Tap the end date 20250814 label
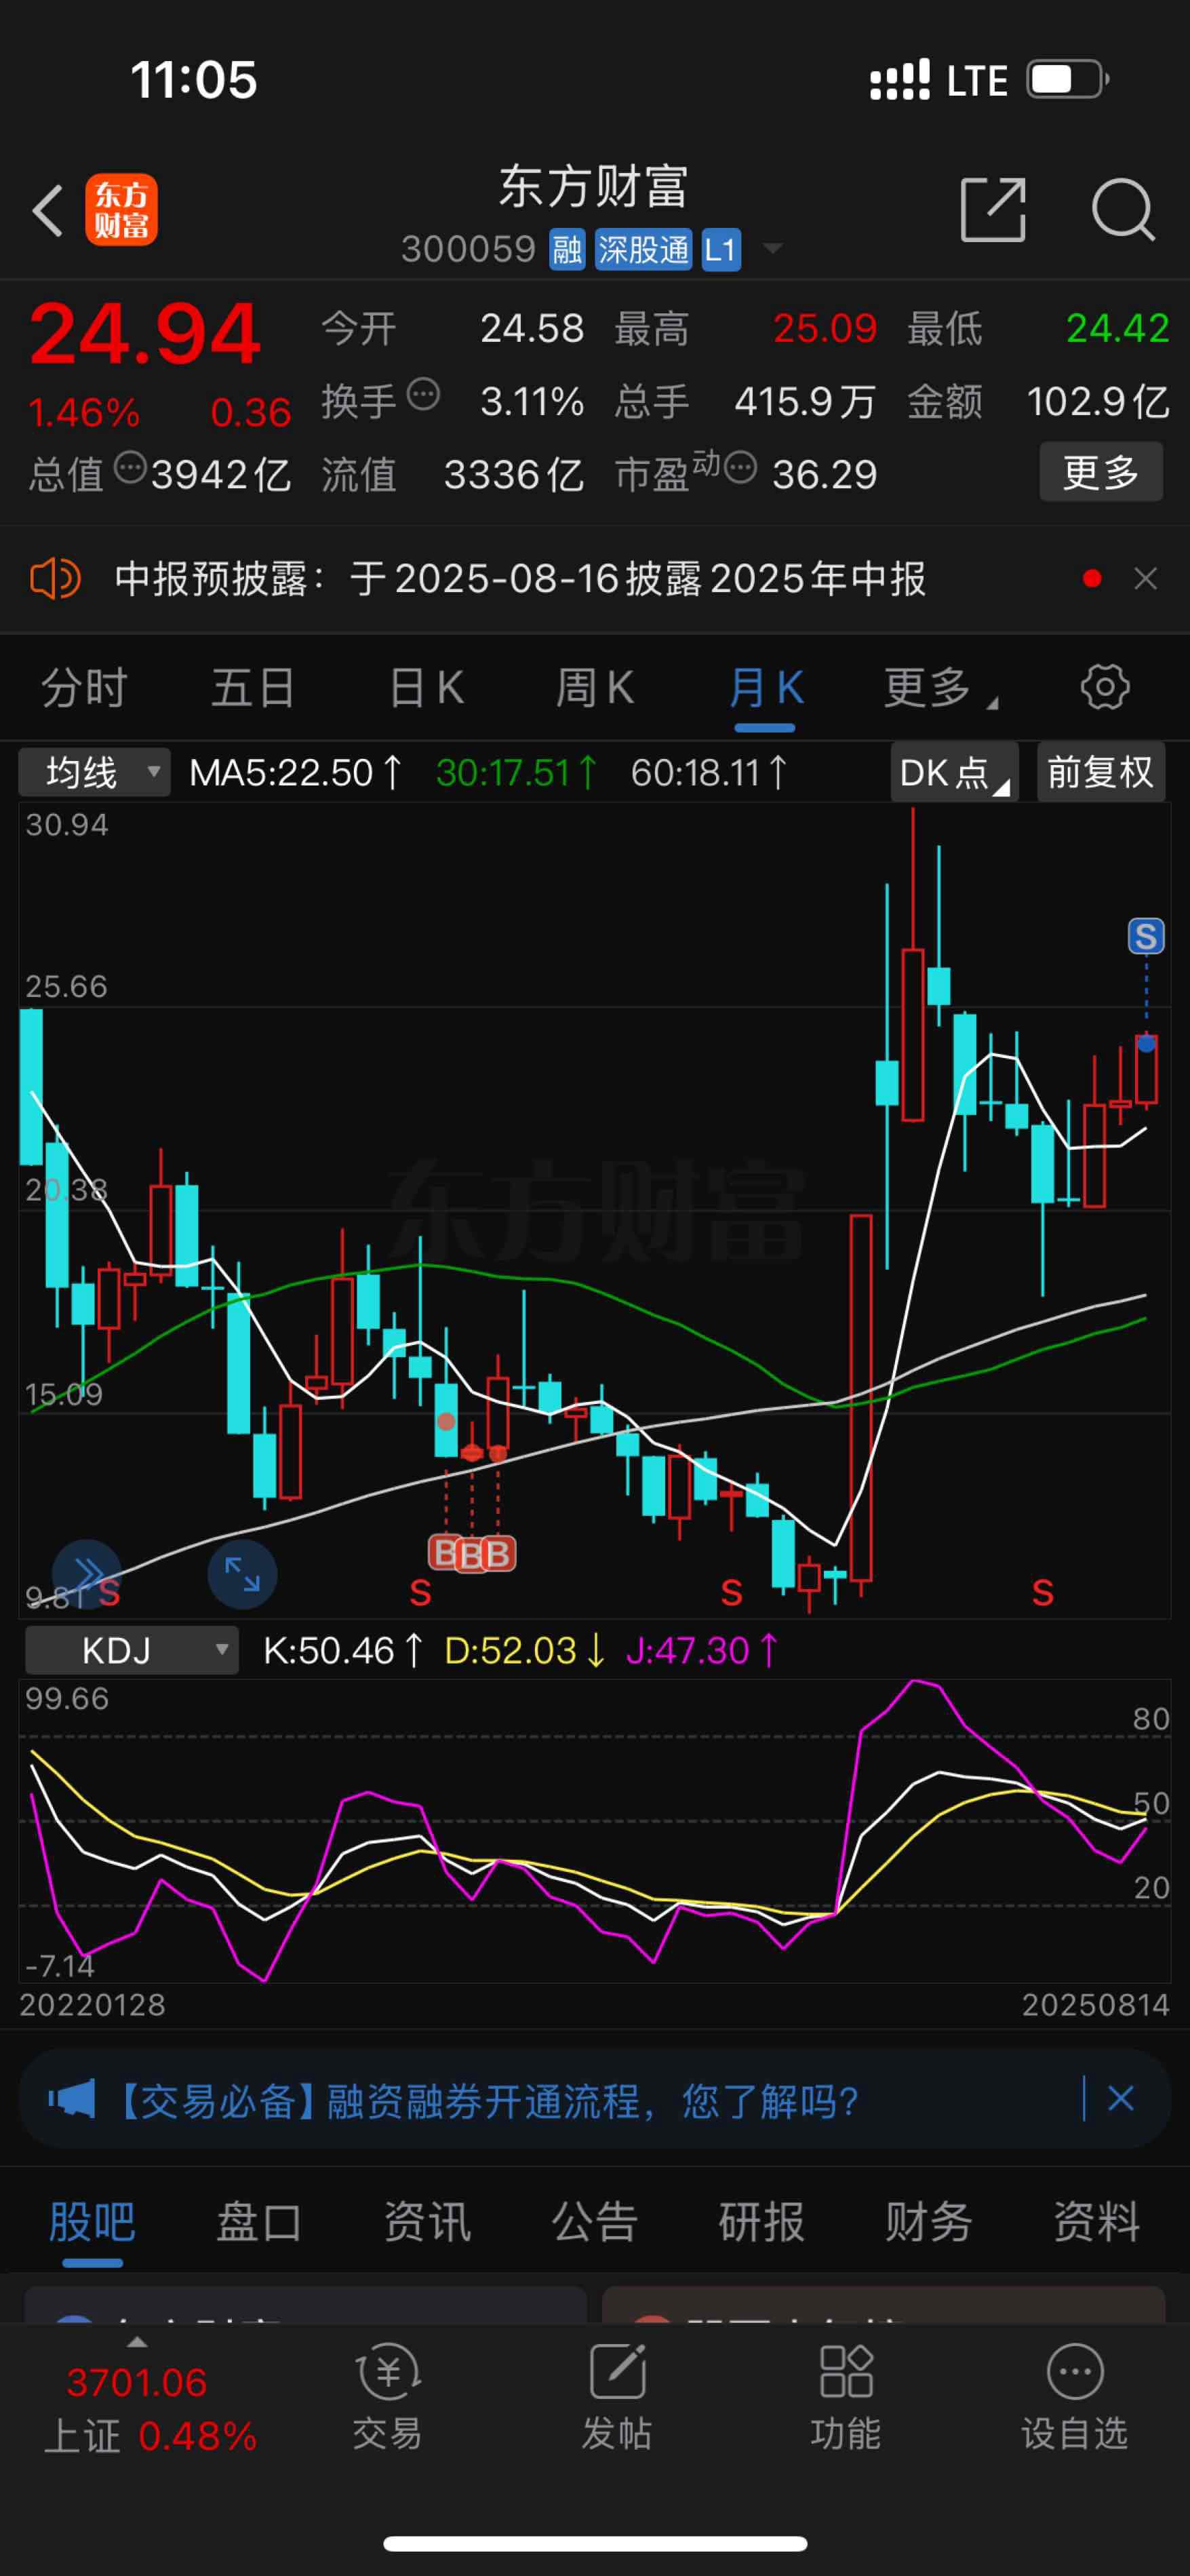The image size is (1190, 2576). coord(1096,2005)
